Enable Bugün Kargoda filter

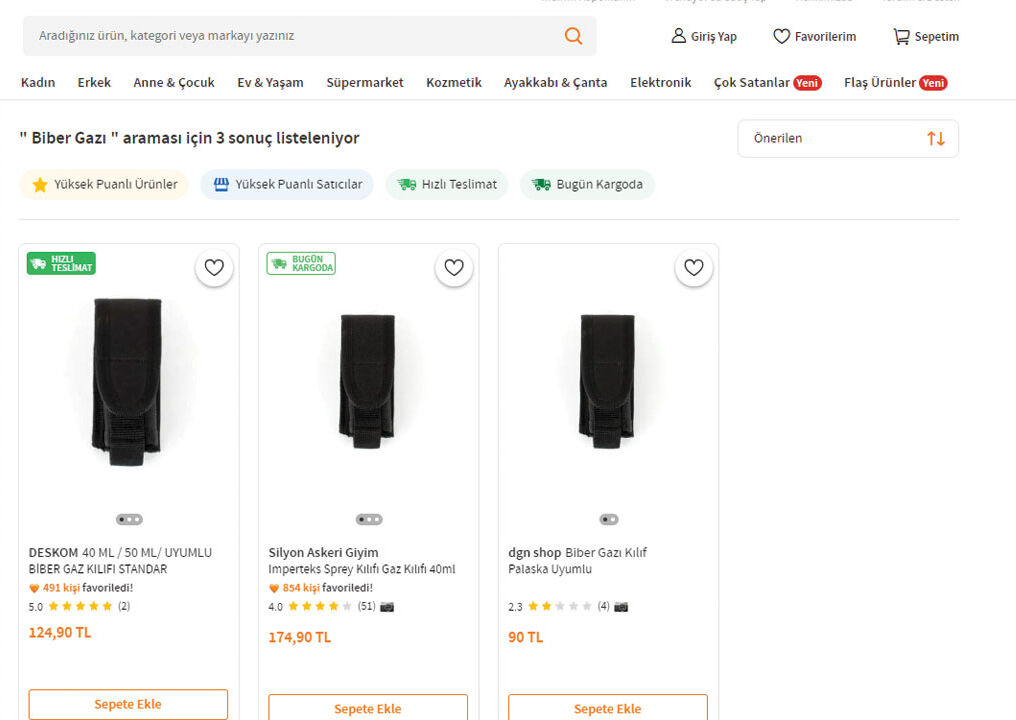pyautogui.click(x=587, y=184)
